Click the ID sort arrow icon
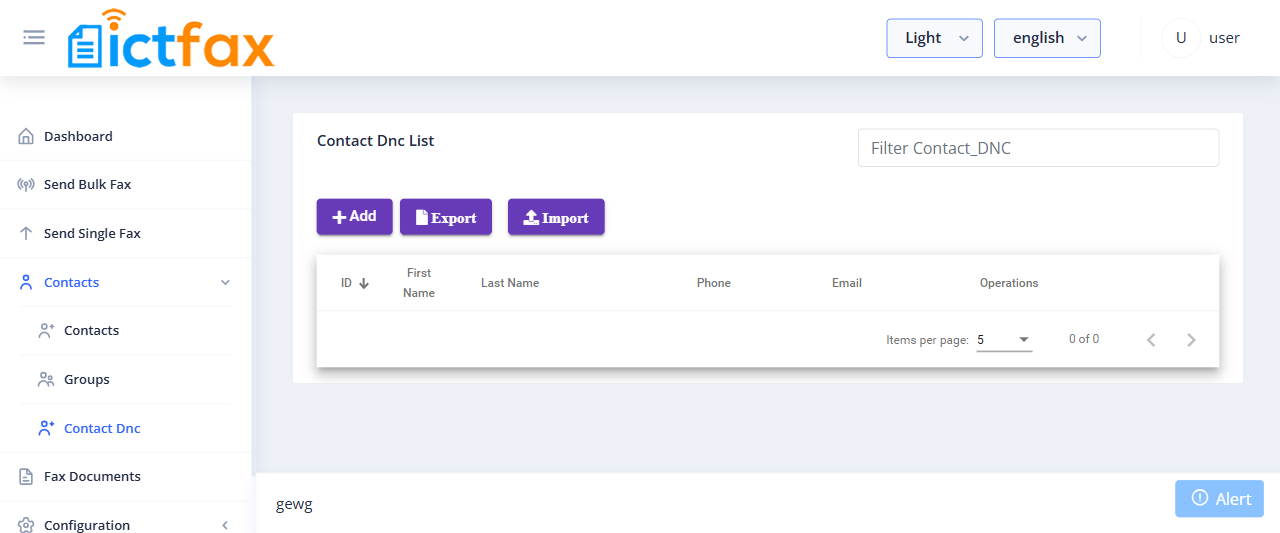Screen dimensions: 1280x533 point(364,284)
